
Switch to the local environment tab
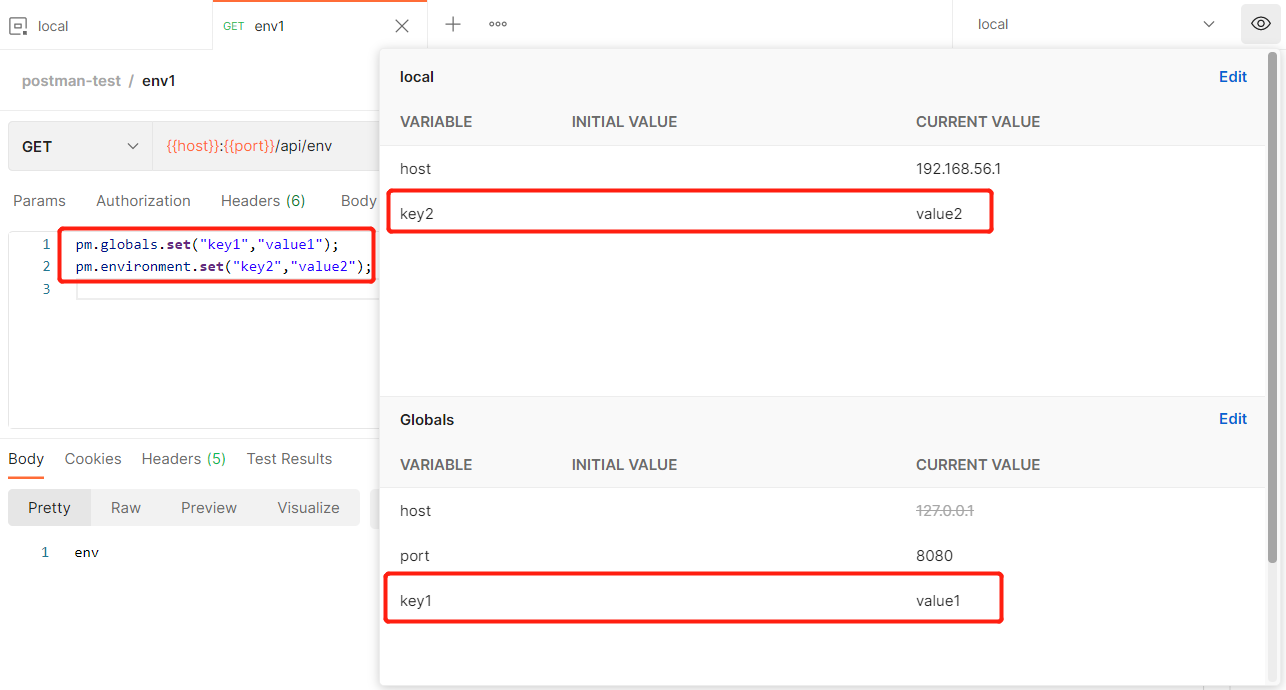click(x=106, y=25)
